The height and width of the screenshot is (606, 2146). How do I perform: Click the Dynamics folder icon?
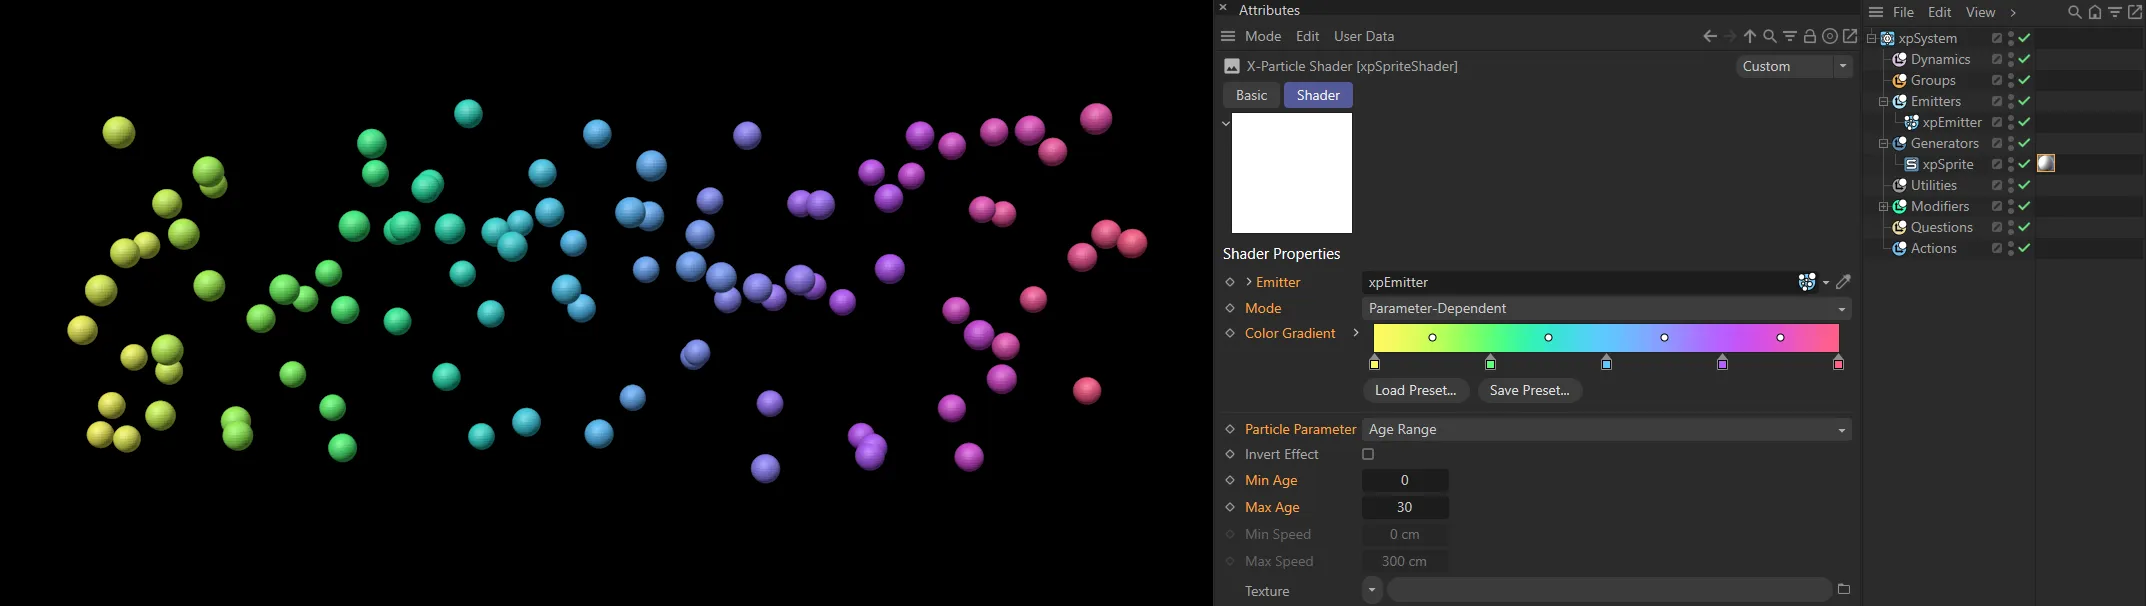[x=1899, y=59]
